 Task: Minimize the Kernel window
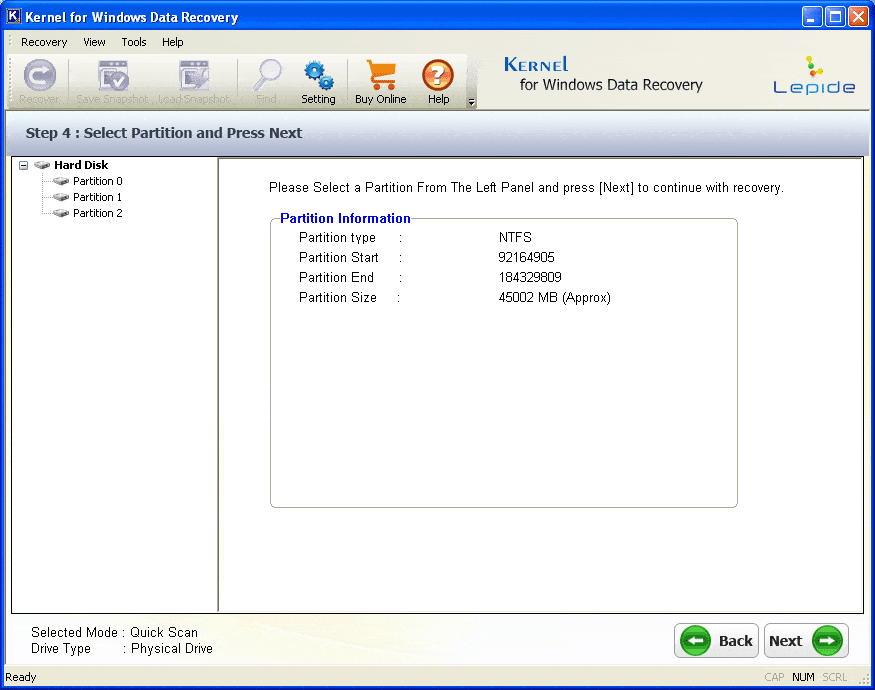tap(812, 17)
